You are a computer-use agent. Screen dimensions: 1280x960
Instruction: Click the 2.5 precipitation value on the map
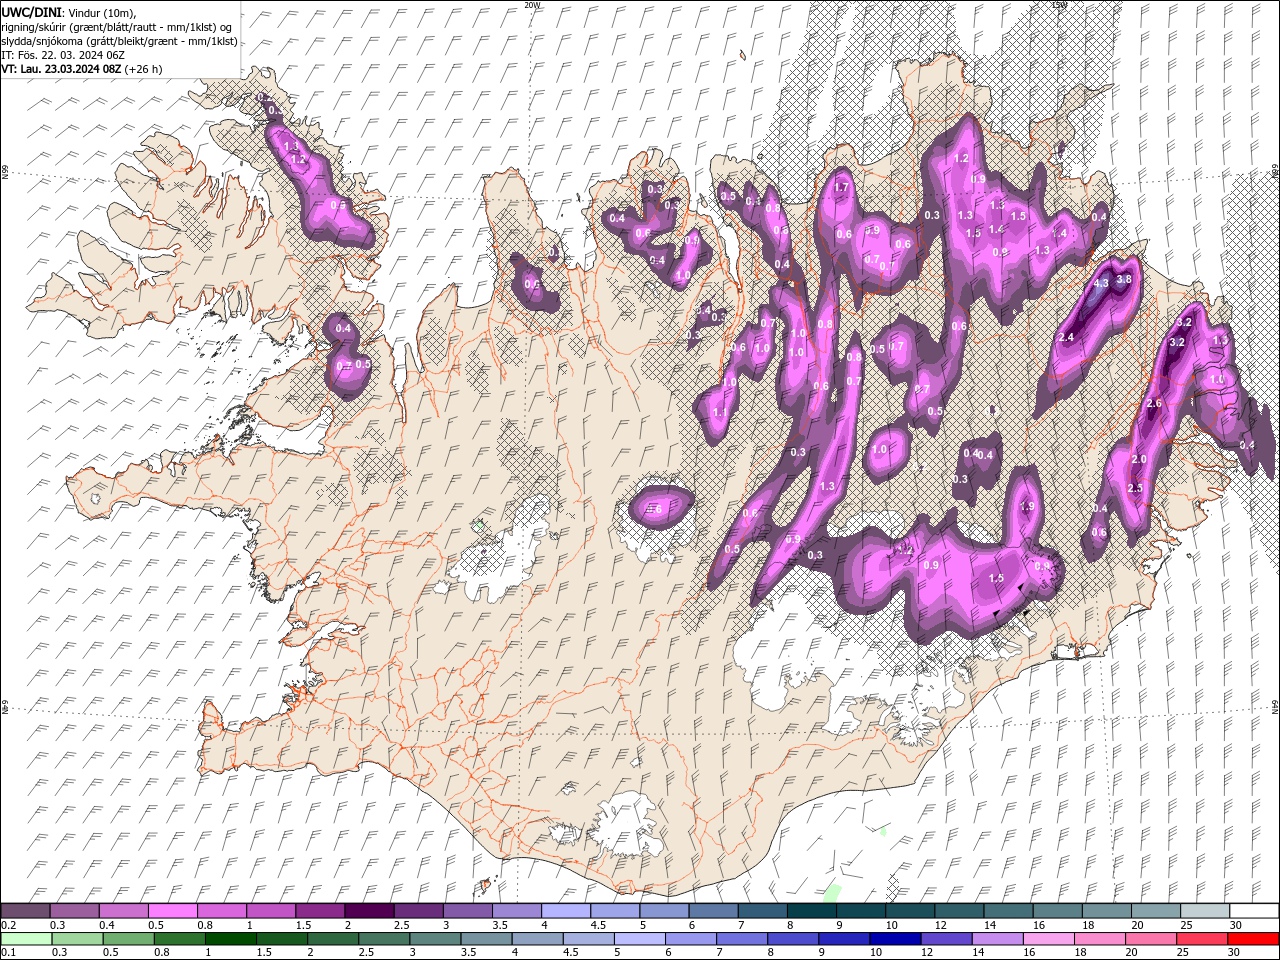point(1135,488)
